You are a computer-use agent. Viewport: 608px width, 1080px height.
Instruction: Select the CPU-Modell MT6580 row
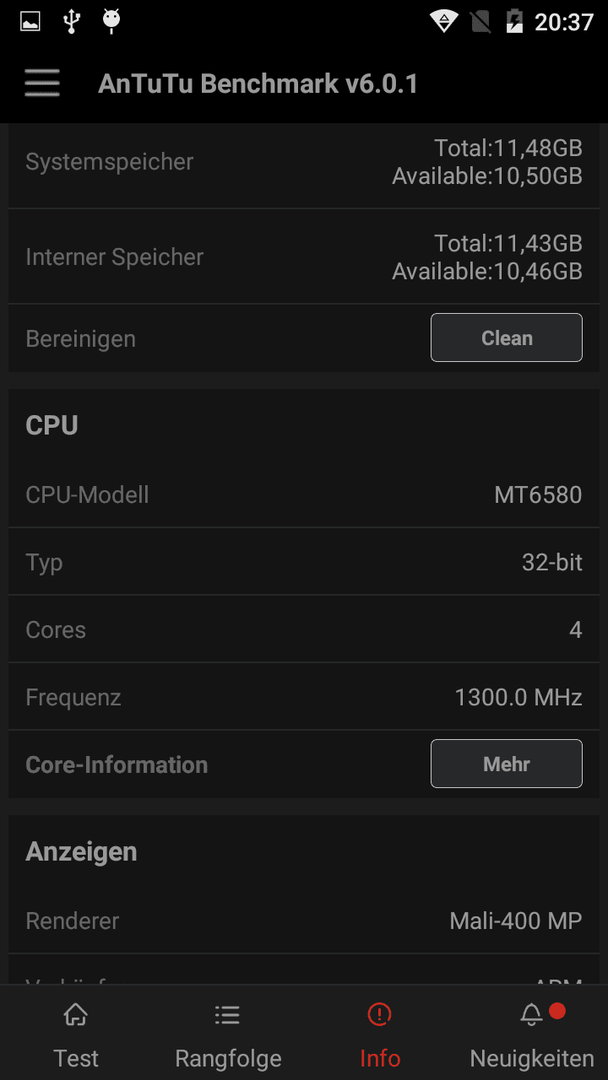304,495
